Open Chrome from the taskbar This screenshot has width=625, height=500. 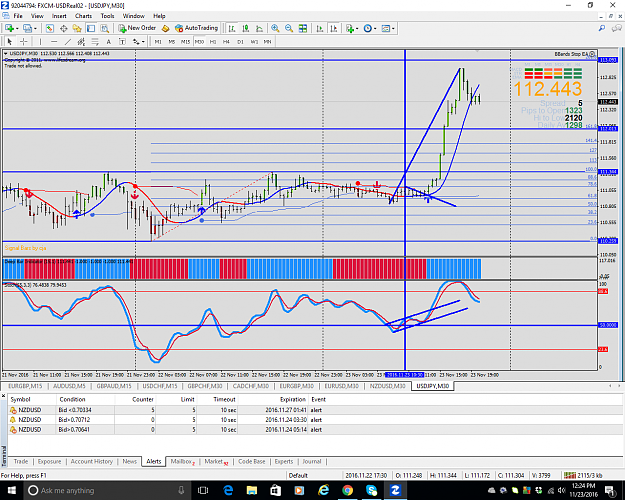pos(348,490)
